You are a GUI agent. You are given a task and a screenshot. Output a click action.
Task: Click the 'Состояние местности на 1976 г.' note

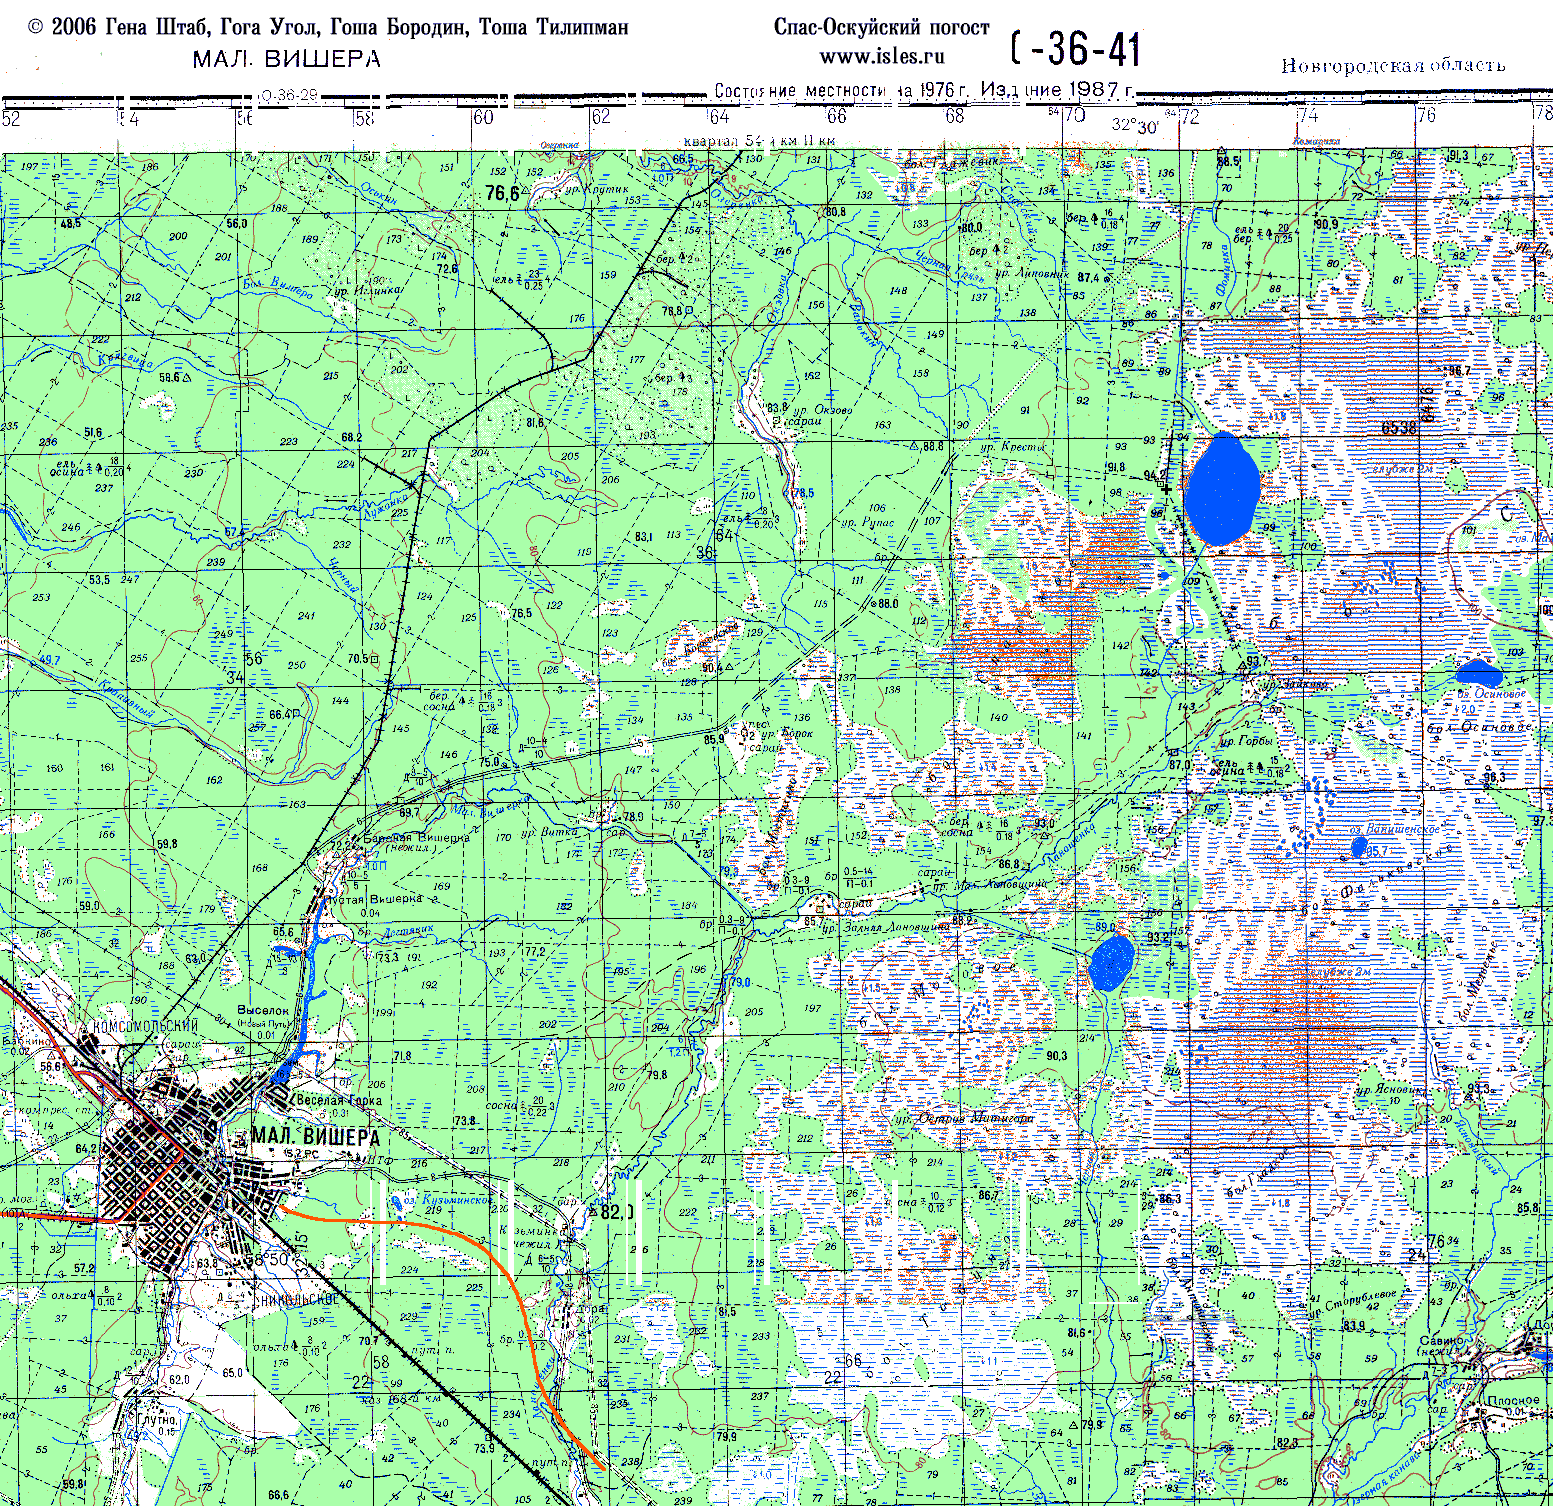click(x=842, y=90)
